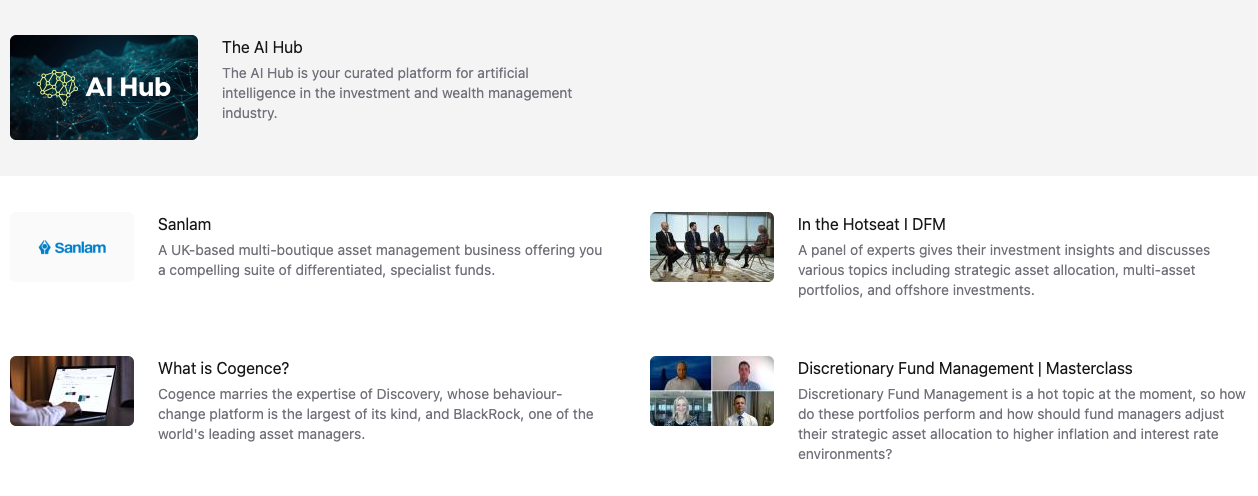Open the In the Hotseat panel thumbnail

coord(712,247)
